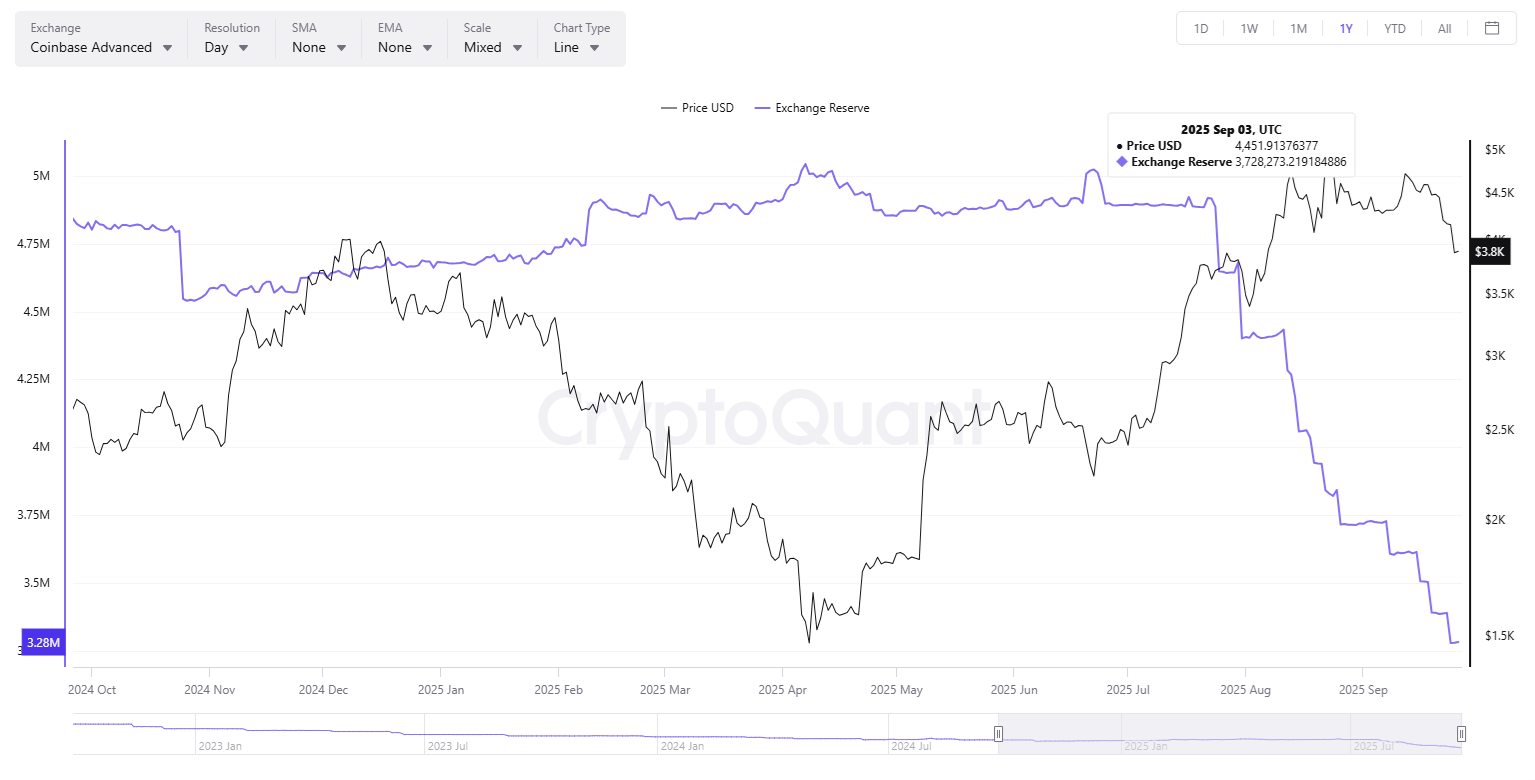Open the Scale dropdown set to Mixed
This screenshot has width=1535, height=780.
[x=491, y=46]
